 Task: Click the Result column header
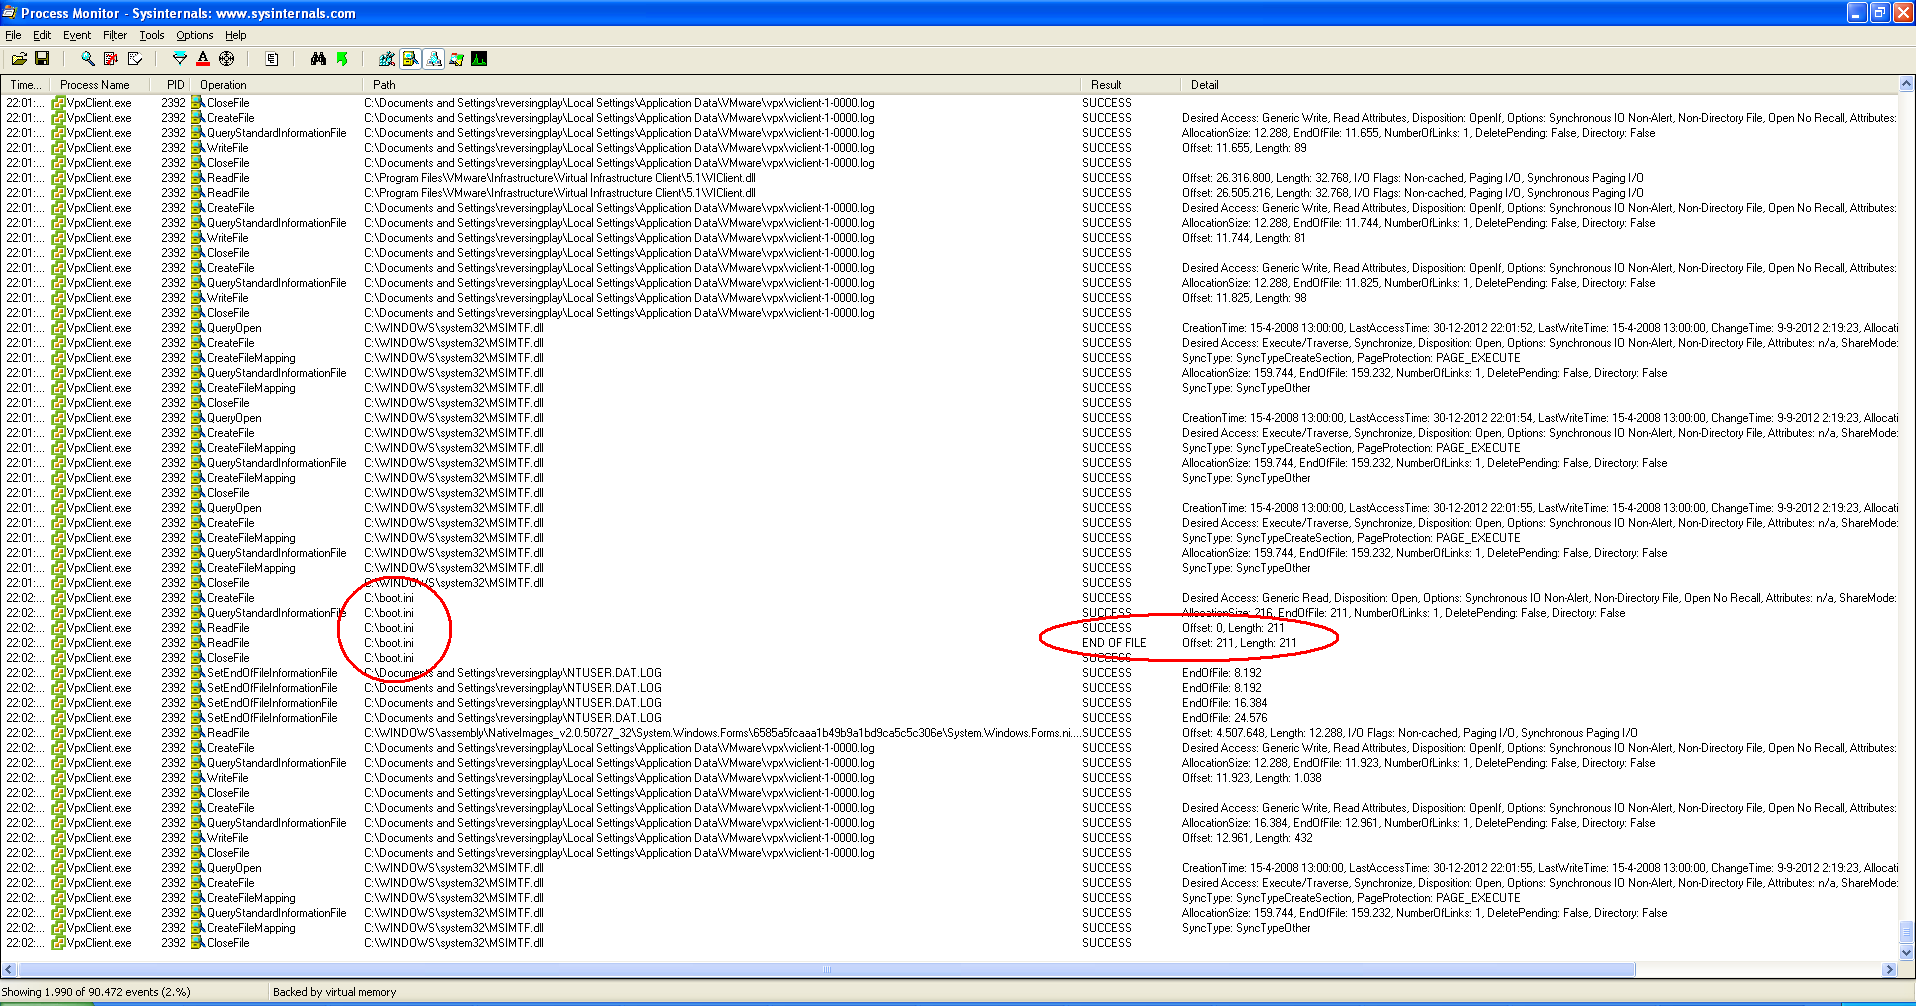pos(1106,85)
